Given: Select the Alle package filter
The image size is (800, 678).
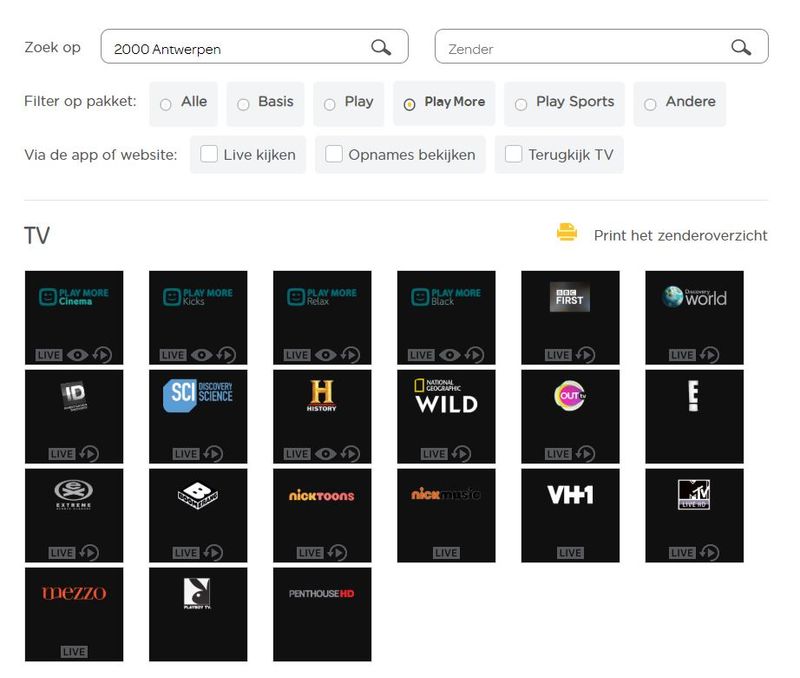Looking at the screenshot, I should [x=166, y=104].
